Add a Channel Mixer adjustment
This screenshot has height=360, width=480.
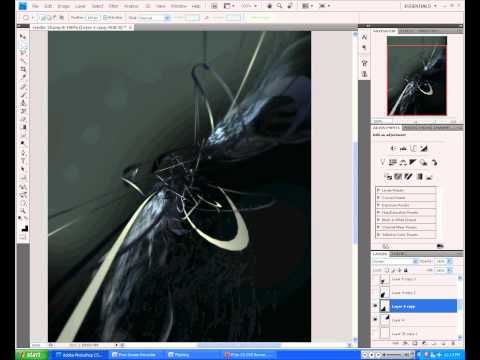(x=434, y=162)
